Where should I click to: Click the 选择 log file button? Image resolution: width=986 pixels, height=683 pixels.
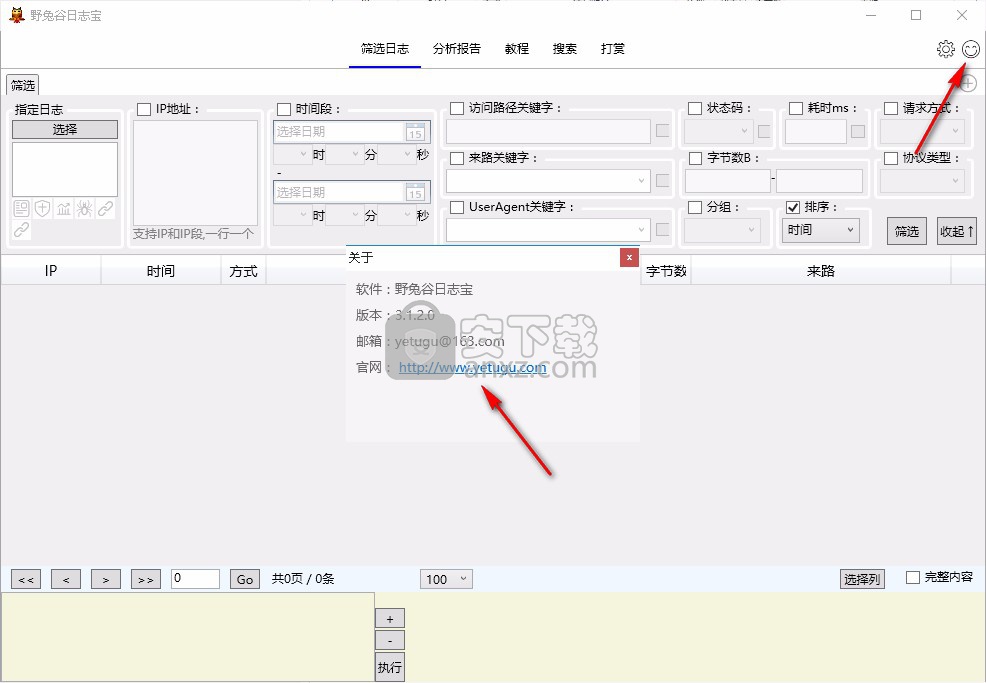[65, 130]
